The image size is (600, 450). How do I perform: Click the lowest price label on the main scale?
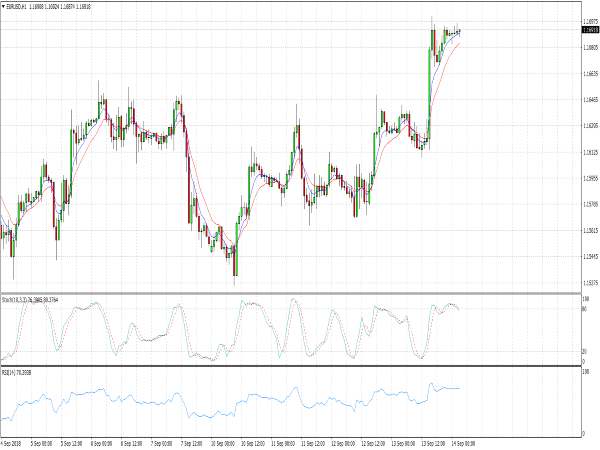tap(591, 283)
